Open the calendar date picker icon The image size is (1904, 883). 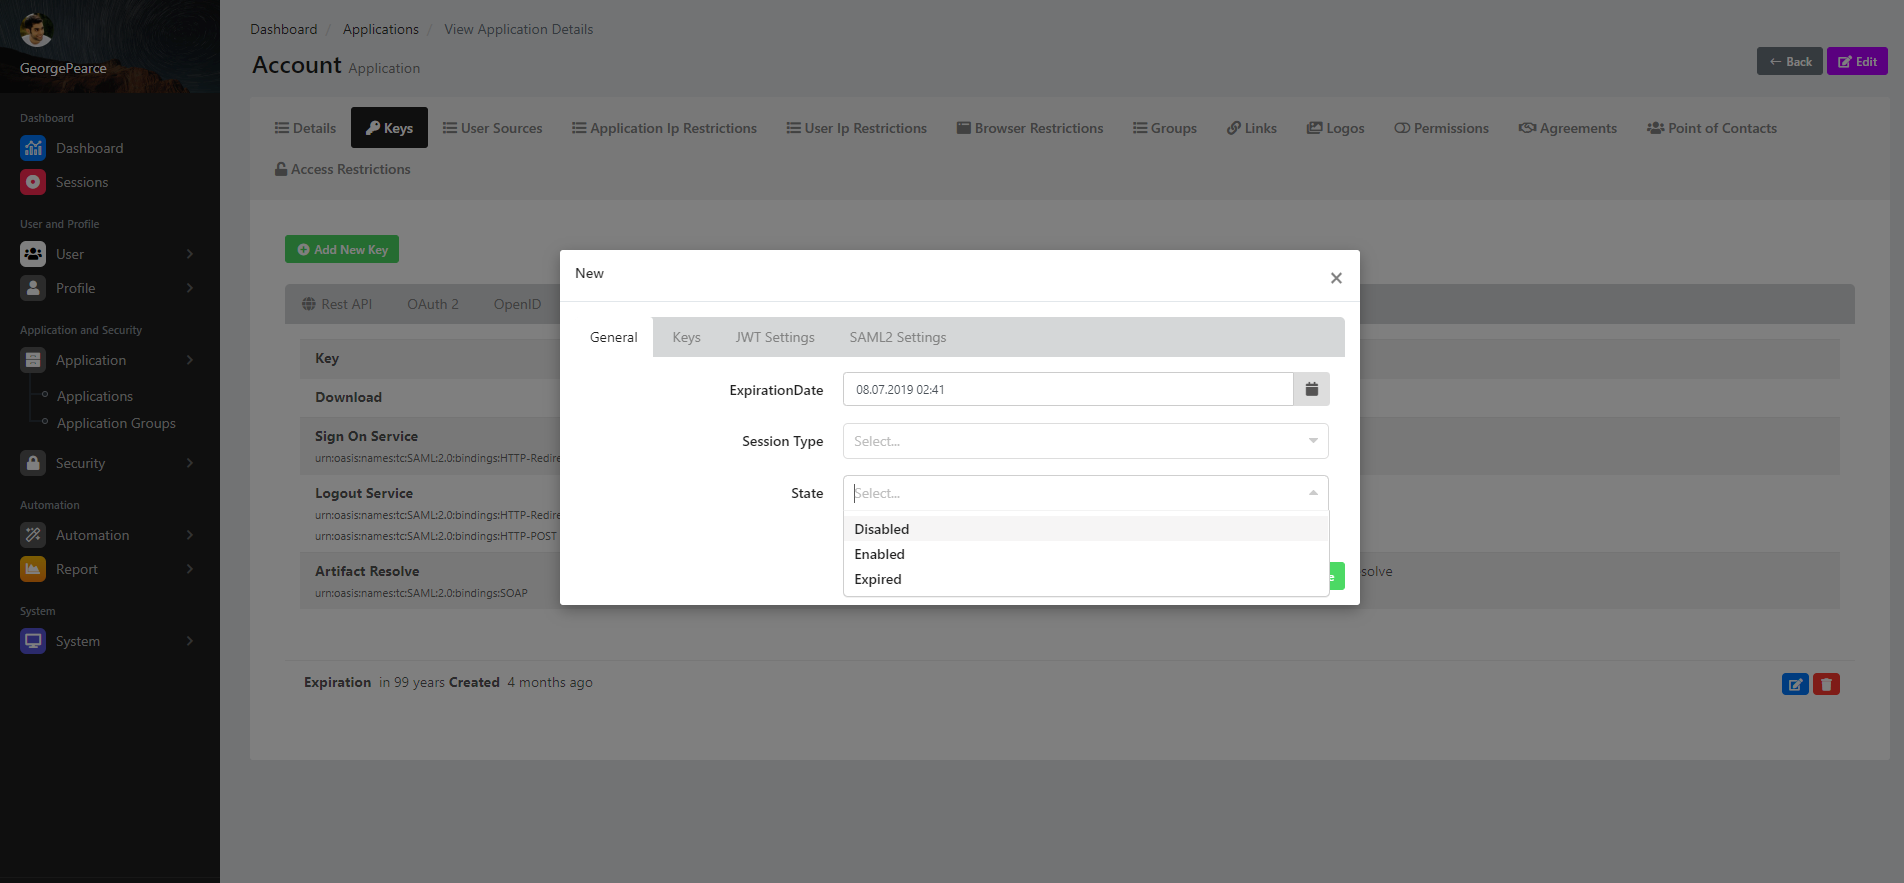click(x=1311, y=389)
